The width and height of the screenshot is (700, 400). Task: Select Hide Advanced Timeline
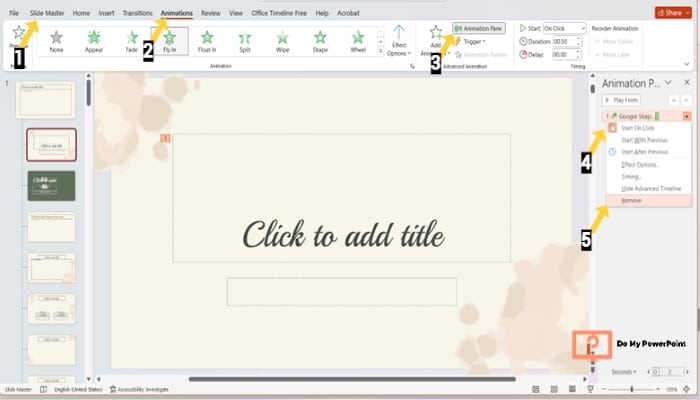pos(649,188)
